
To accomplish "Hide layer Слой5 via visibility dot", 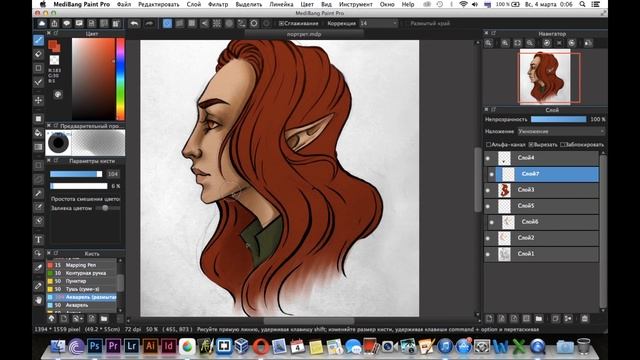I will [488, 206].
